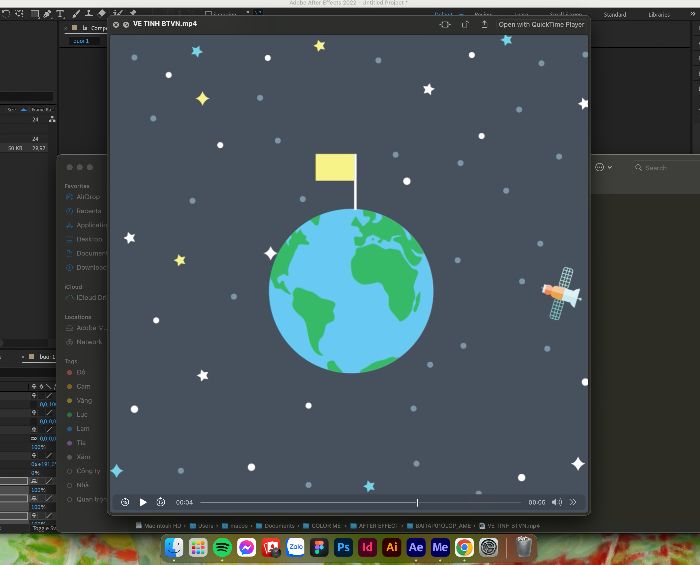Select the Pen tool in After Effects
700x565 pixels.
point(47,13)
